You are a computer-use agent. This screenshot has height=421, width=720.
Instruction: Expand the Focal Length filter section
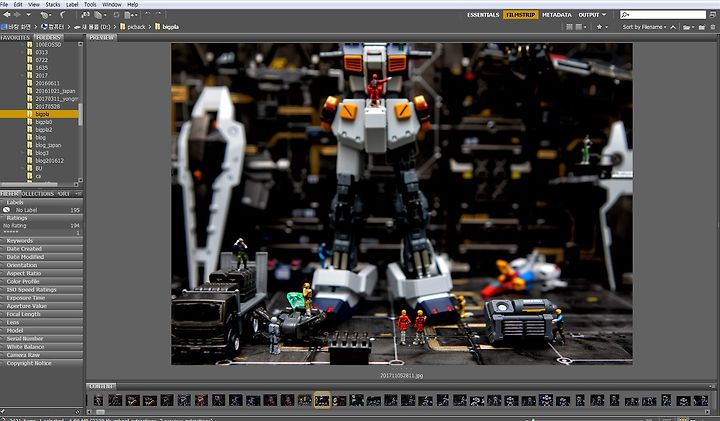(41, 314)
